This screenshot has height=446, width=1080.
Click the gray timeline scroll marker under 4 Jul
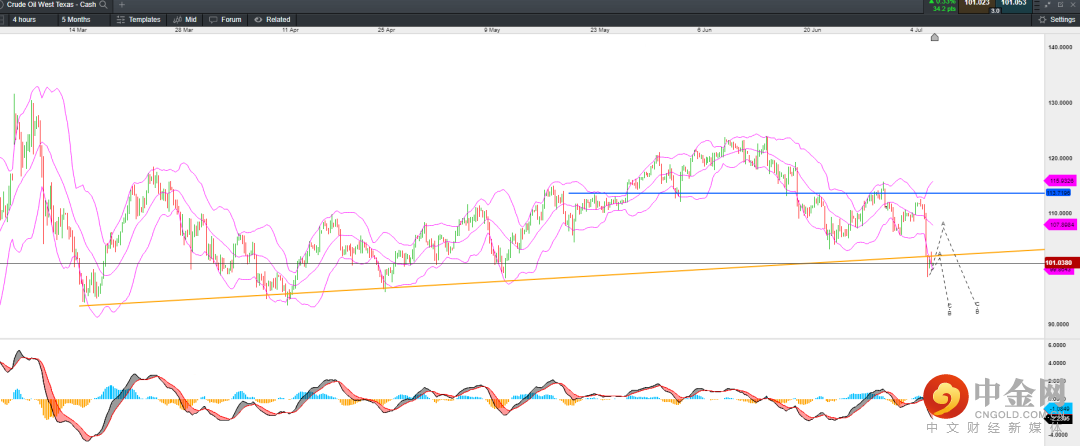pos(935,37)
